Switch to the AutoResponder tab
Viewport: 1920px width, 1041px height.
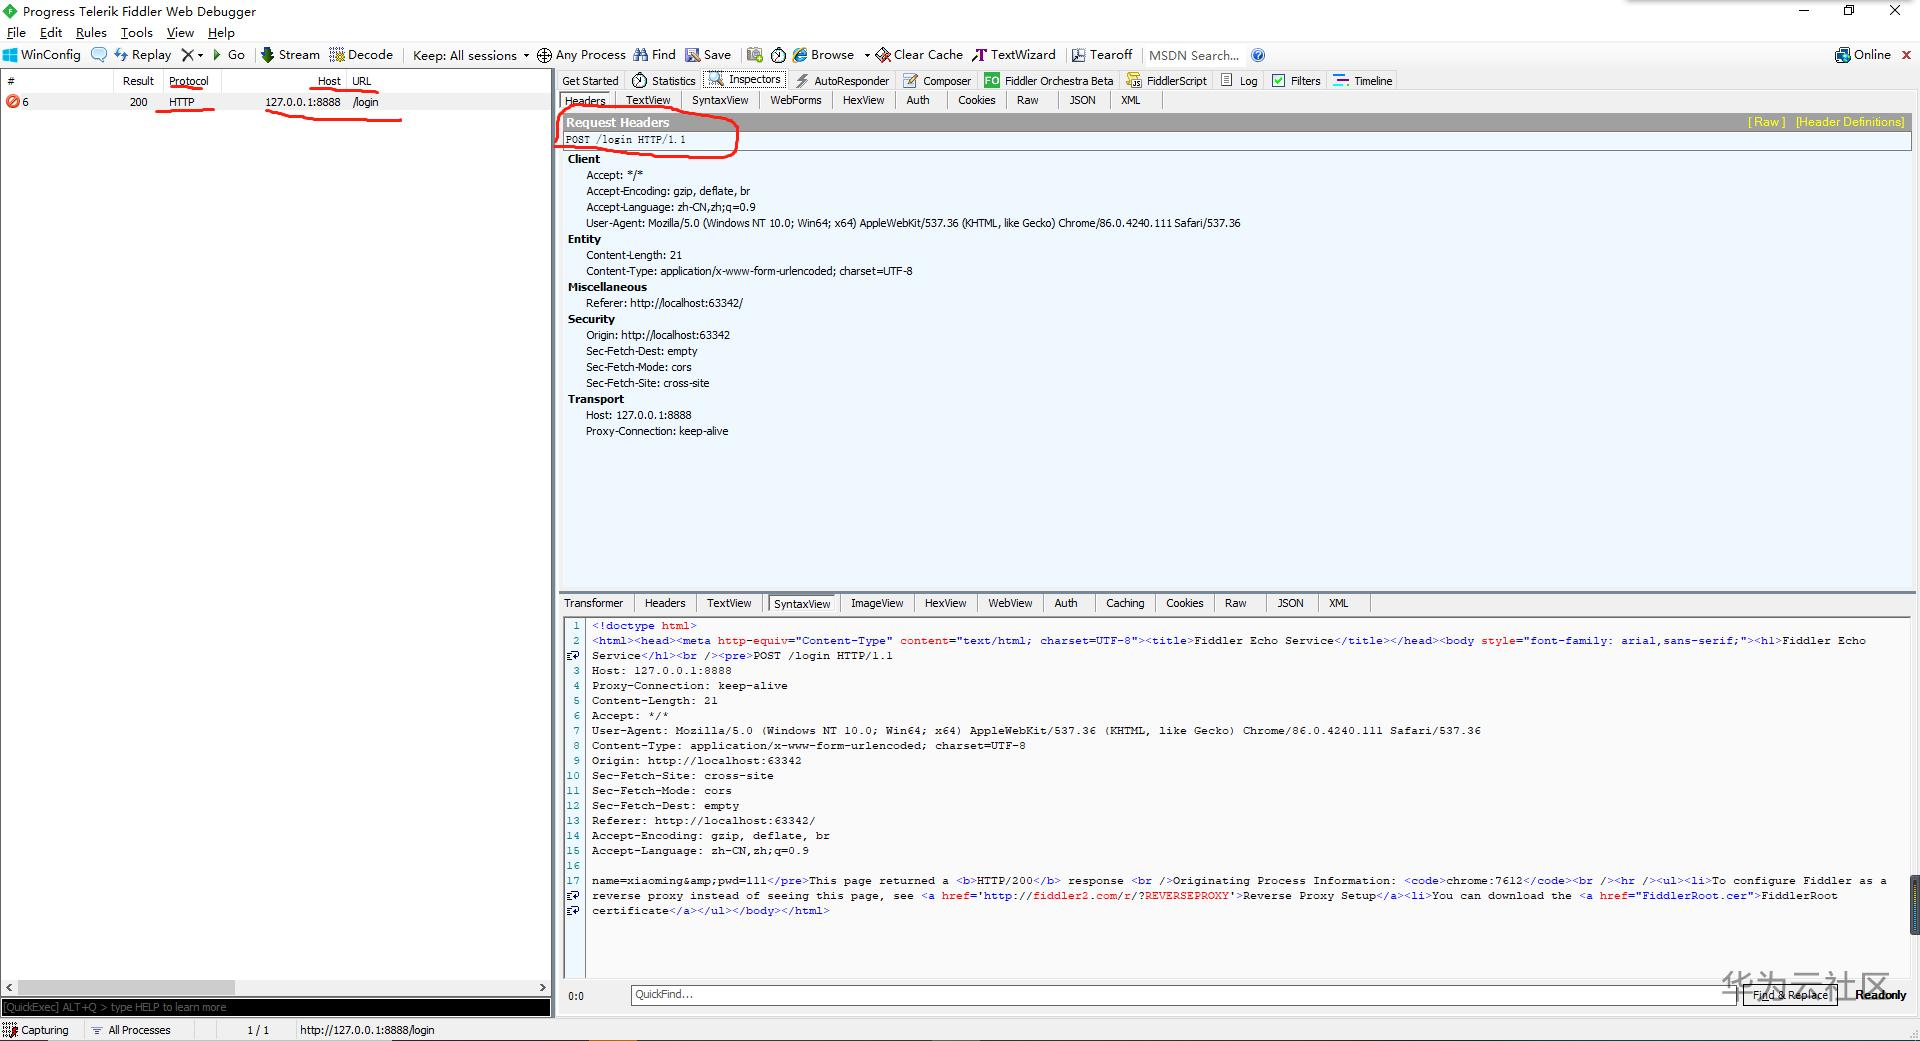[x=842, y=81]
